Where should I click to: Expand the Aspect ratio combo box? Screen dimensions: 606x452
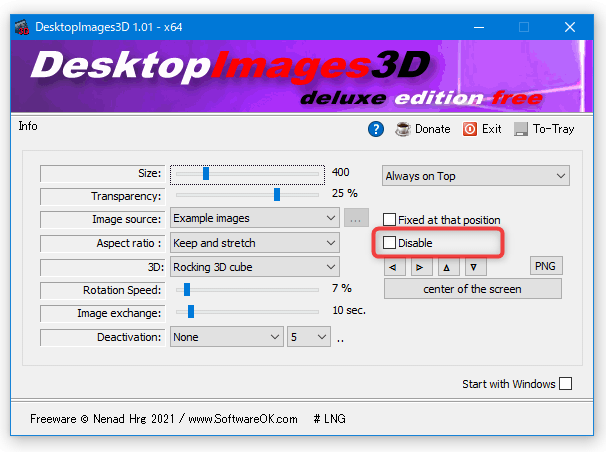coord(255,243)
